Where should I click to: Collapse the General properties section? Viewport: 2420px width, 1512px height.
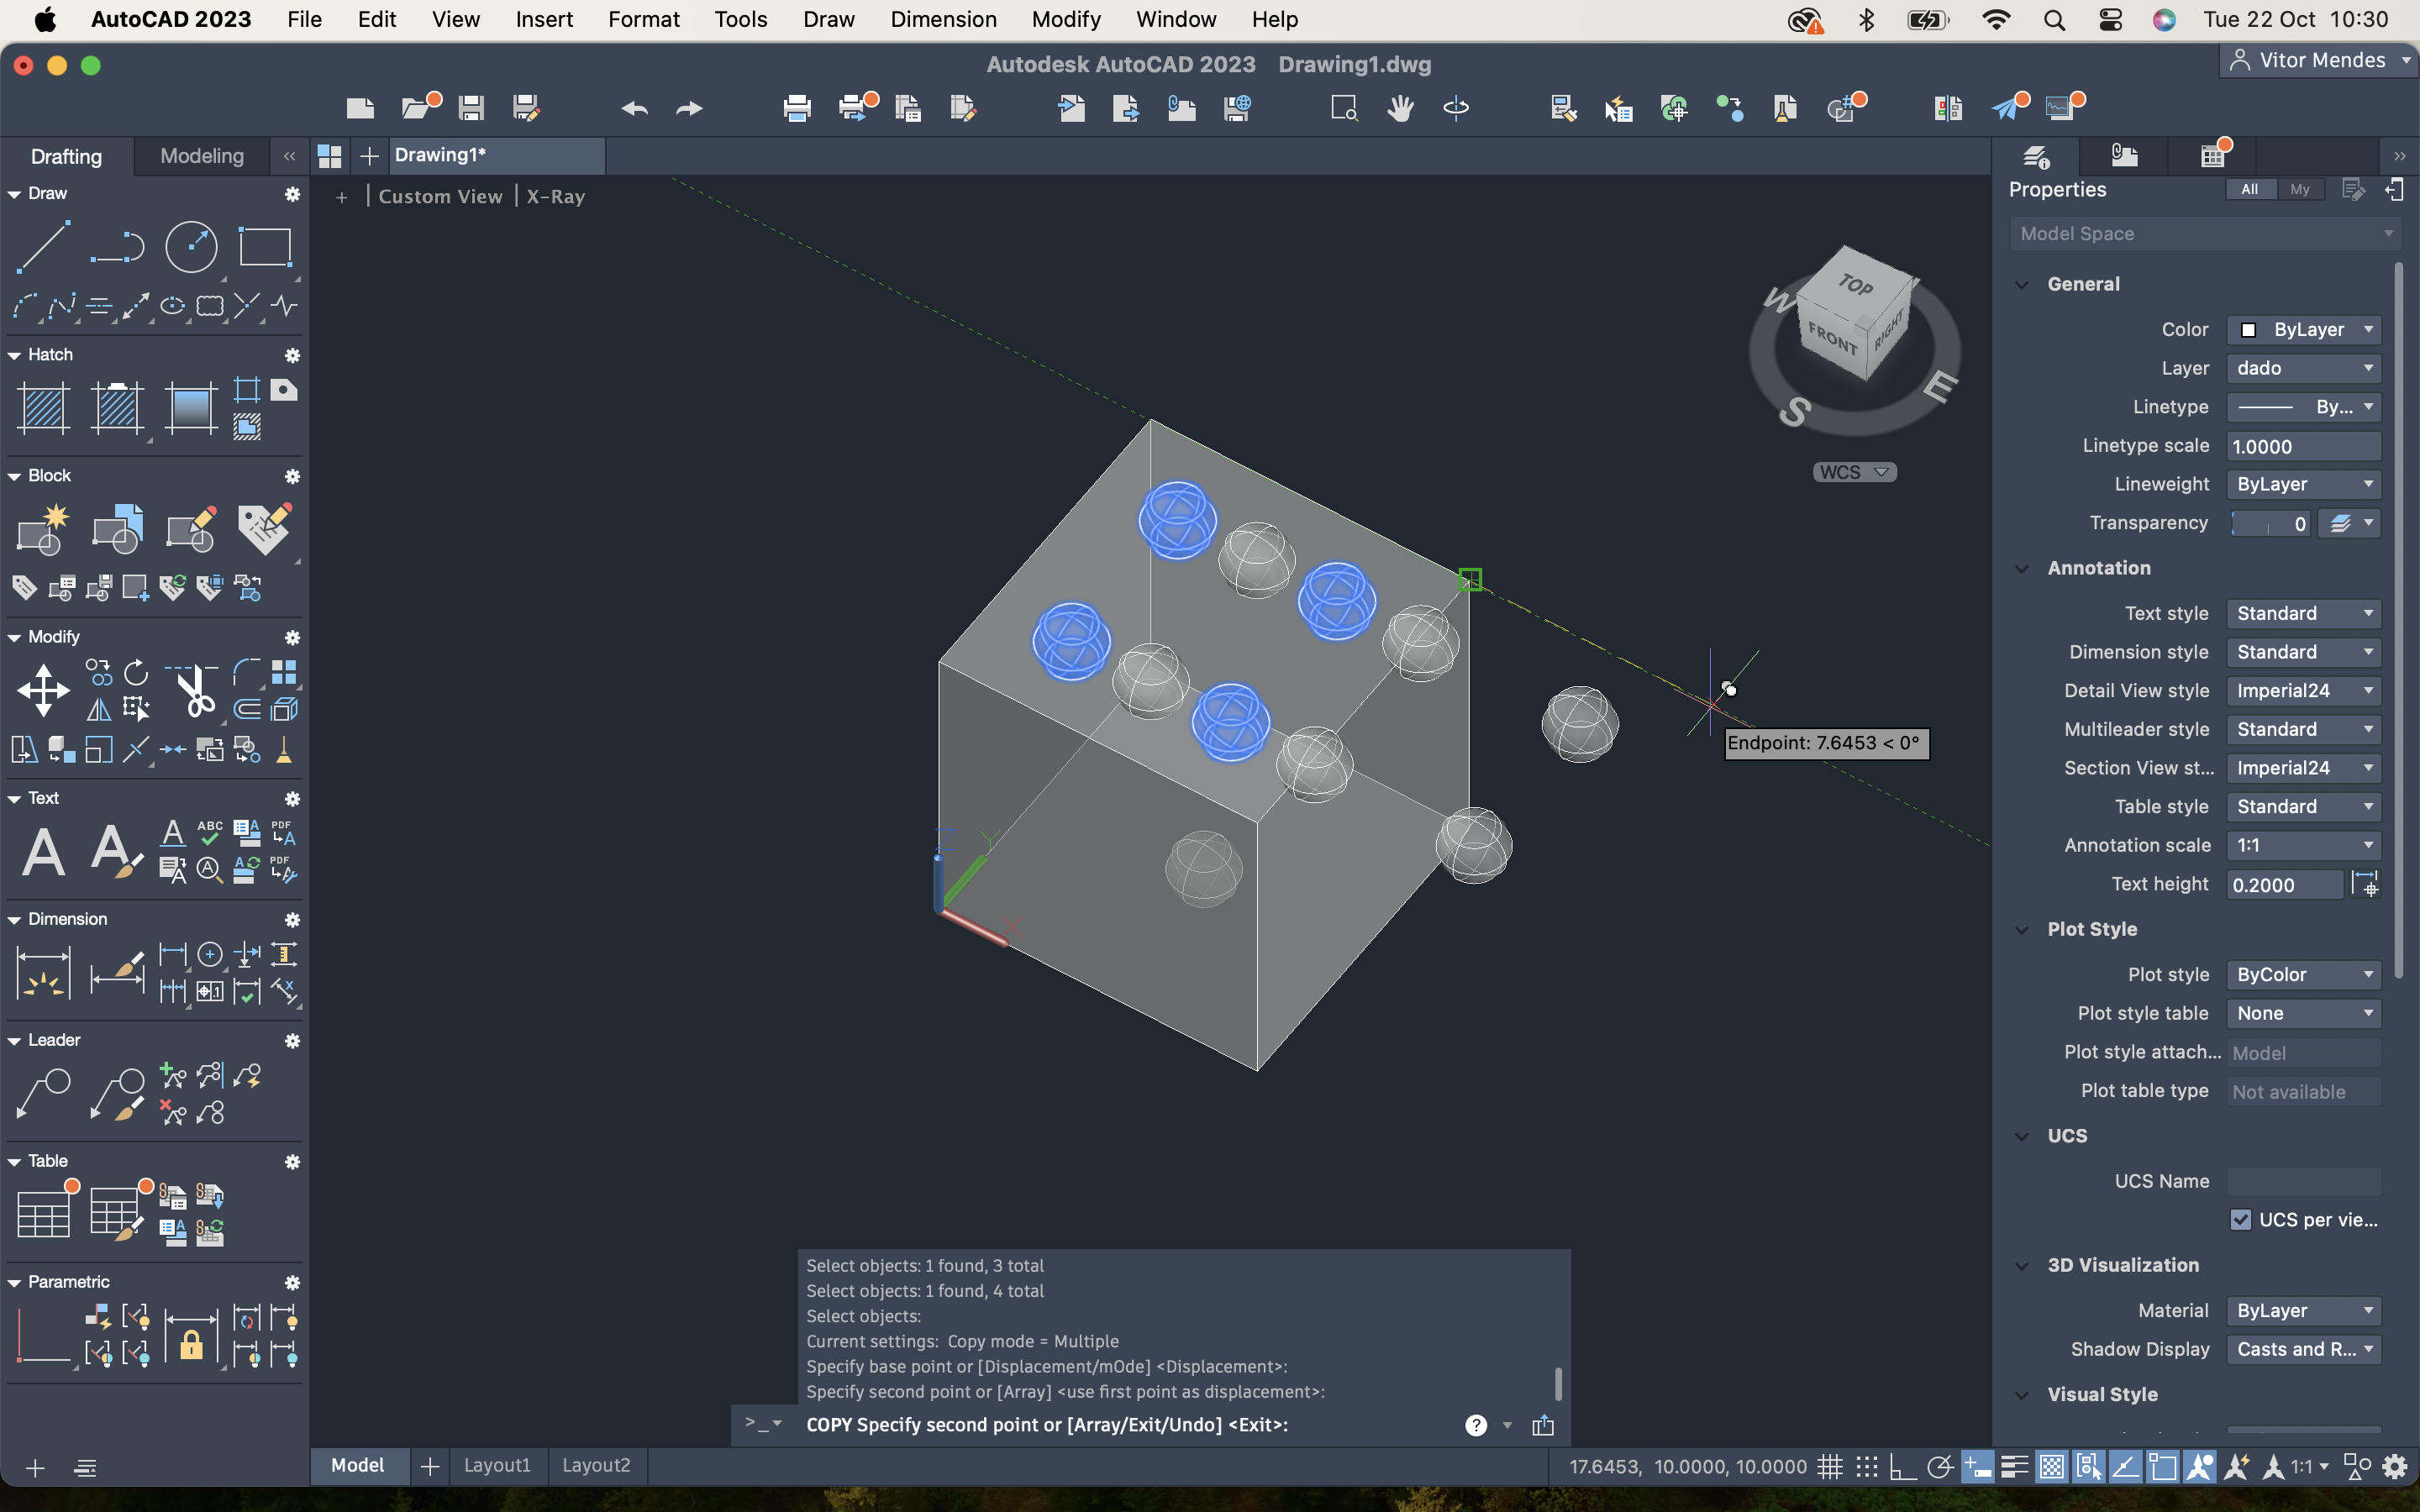coord(2021,284)
